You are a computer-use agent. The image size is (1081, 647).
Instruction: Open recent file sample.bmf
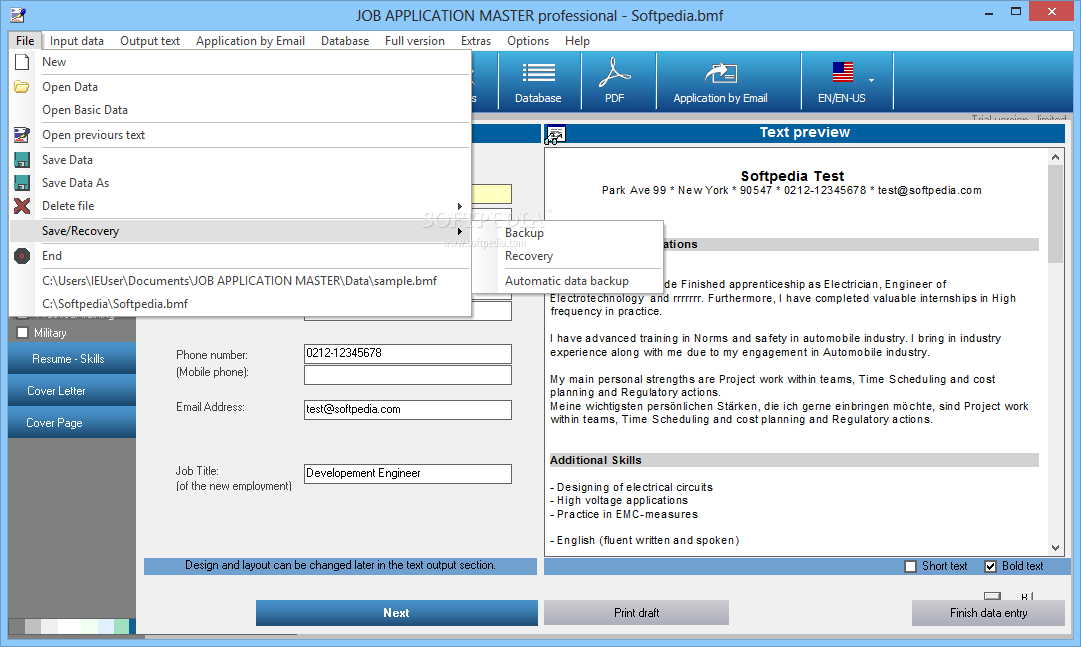(x=241, y=281)
